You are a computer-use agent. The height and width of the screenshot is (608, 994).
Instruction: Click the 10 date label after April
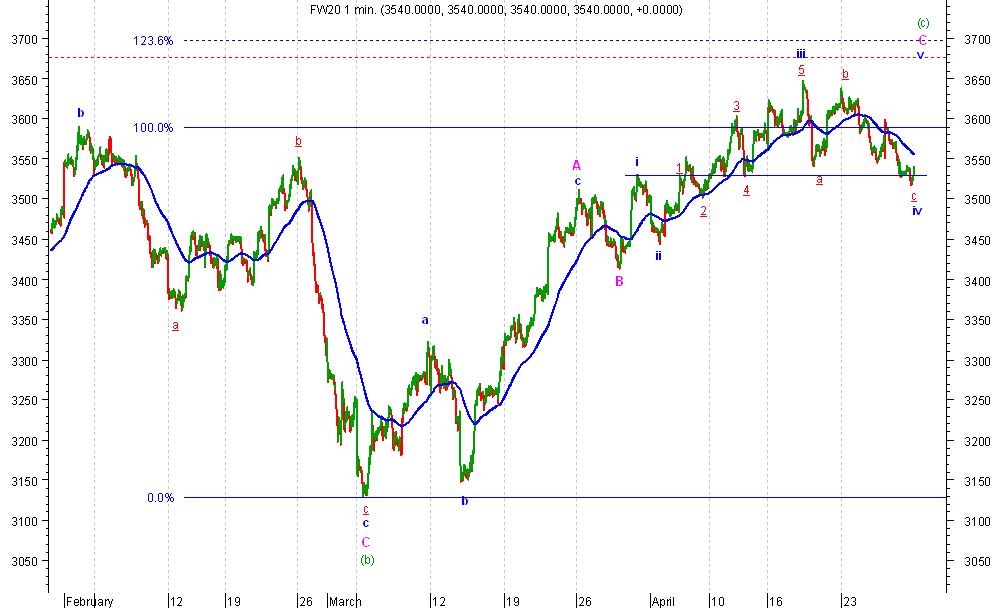[717, 601]
